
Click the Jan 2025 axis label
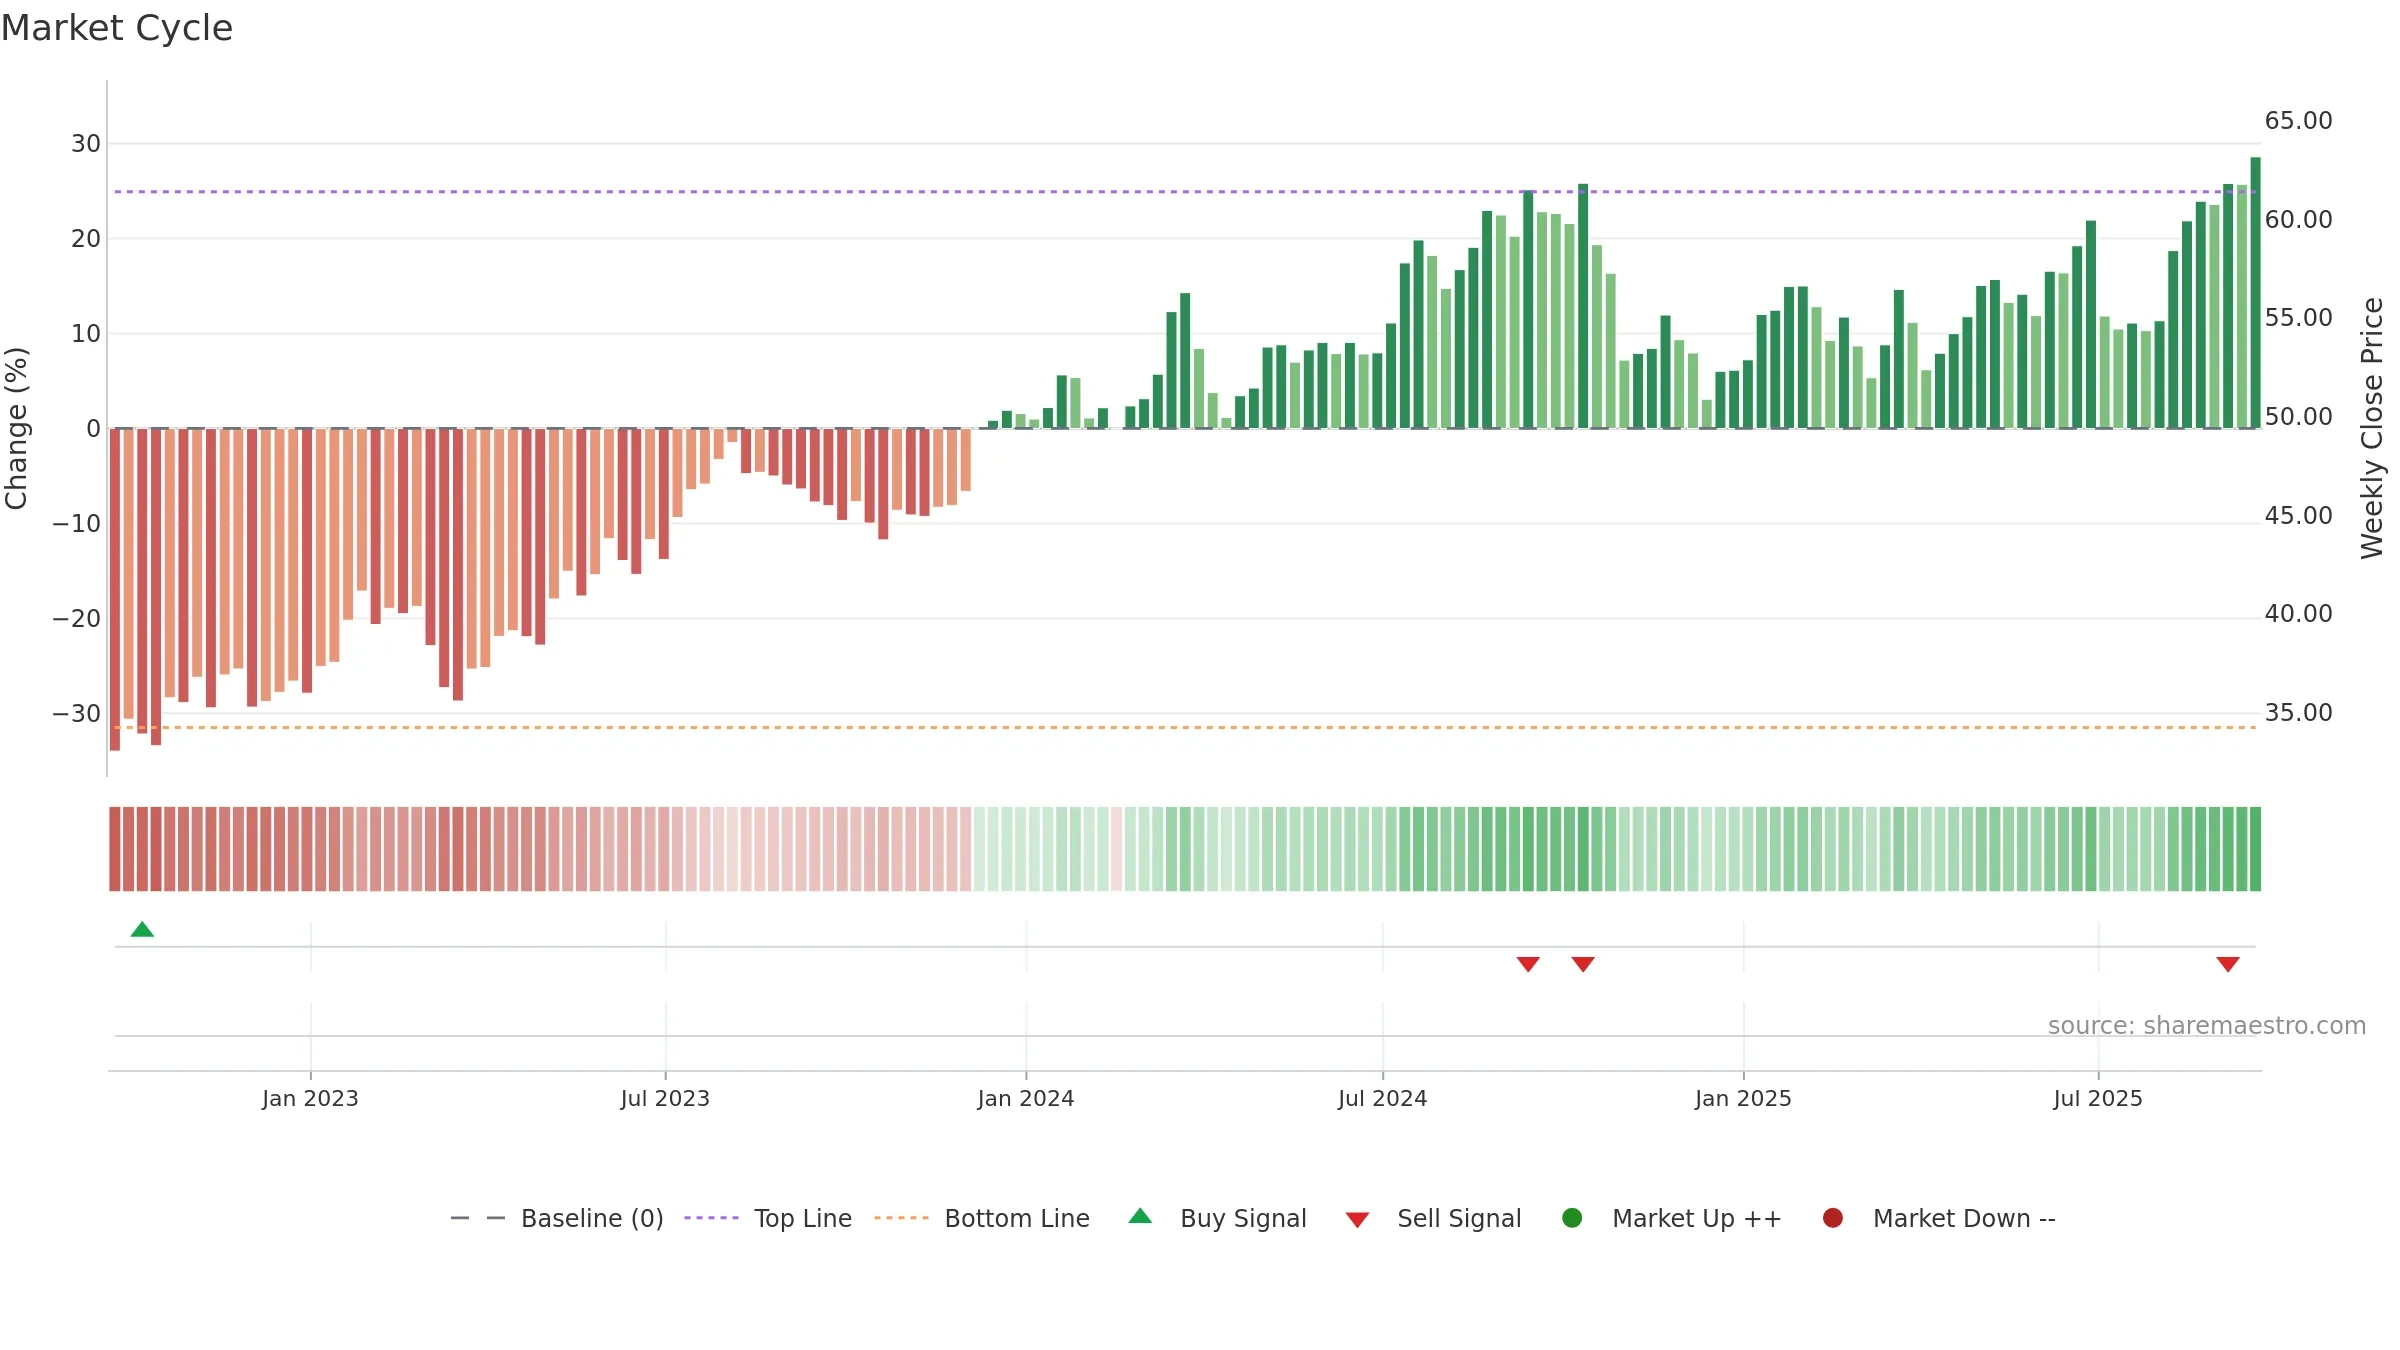point(1743,1098)
